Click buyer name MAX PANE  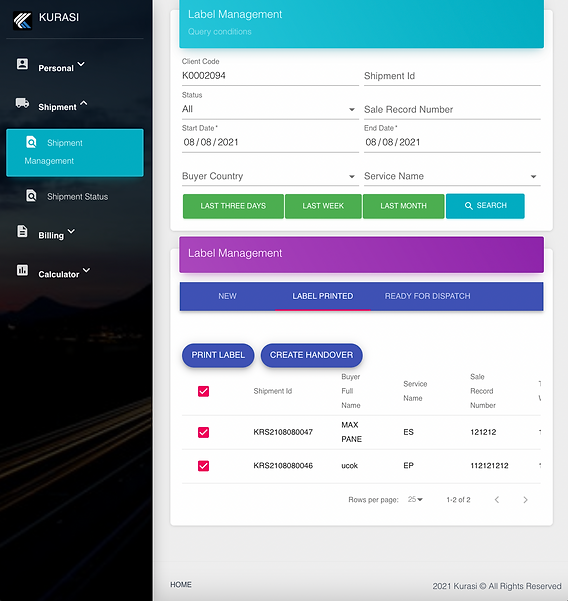pyautogui.click(x=351, y=432)
